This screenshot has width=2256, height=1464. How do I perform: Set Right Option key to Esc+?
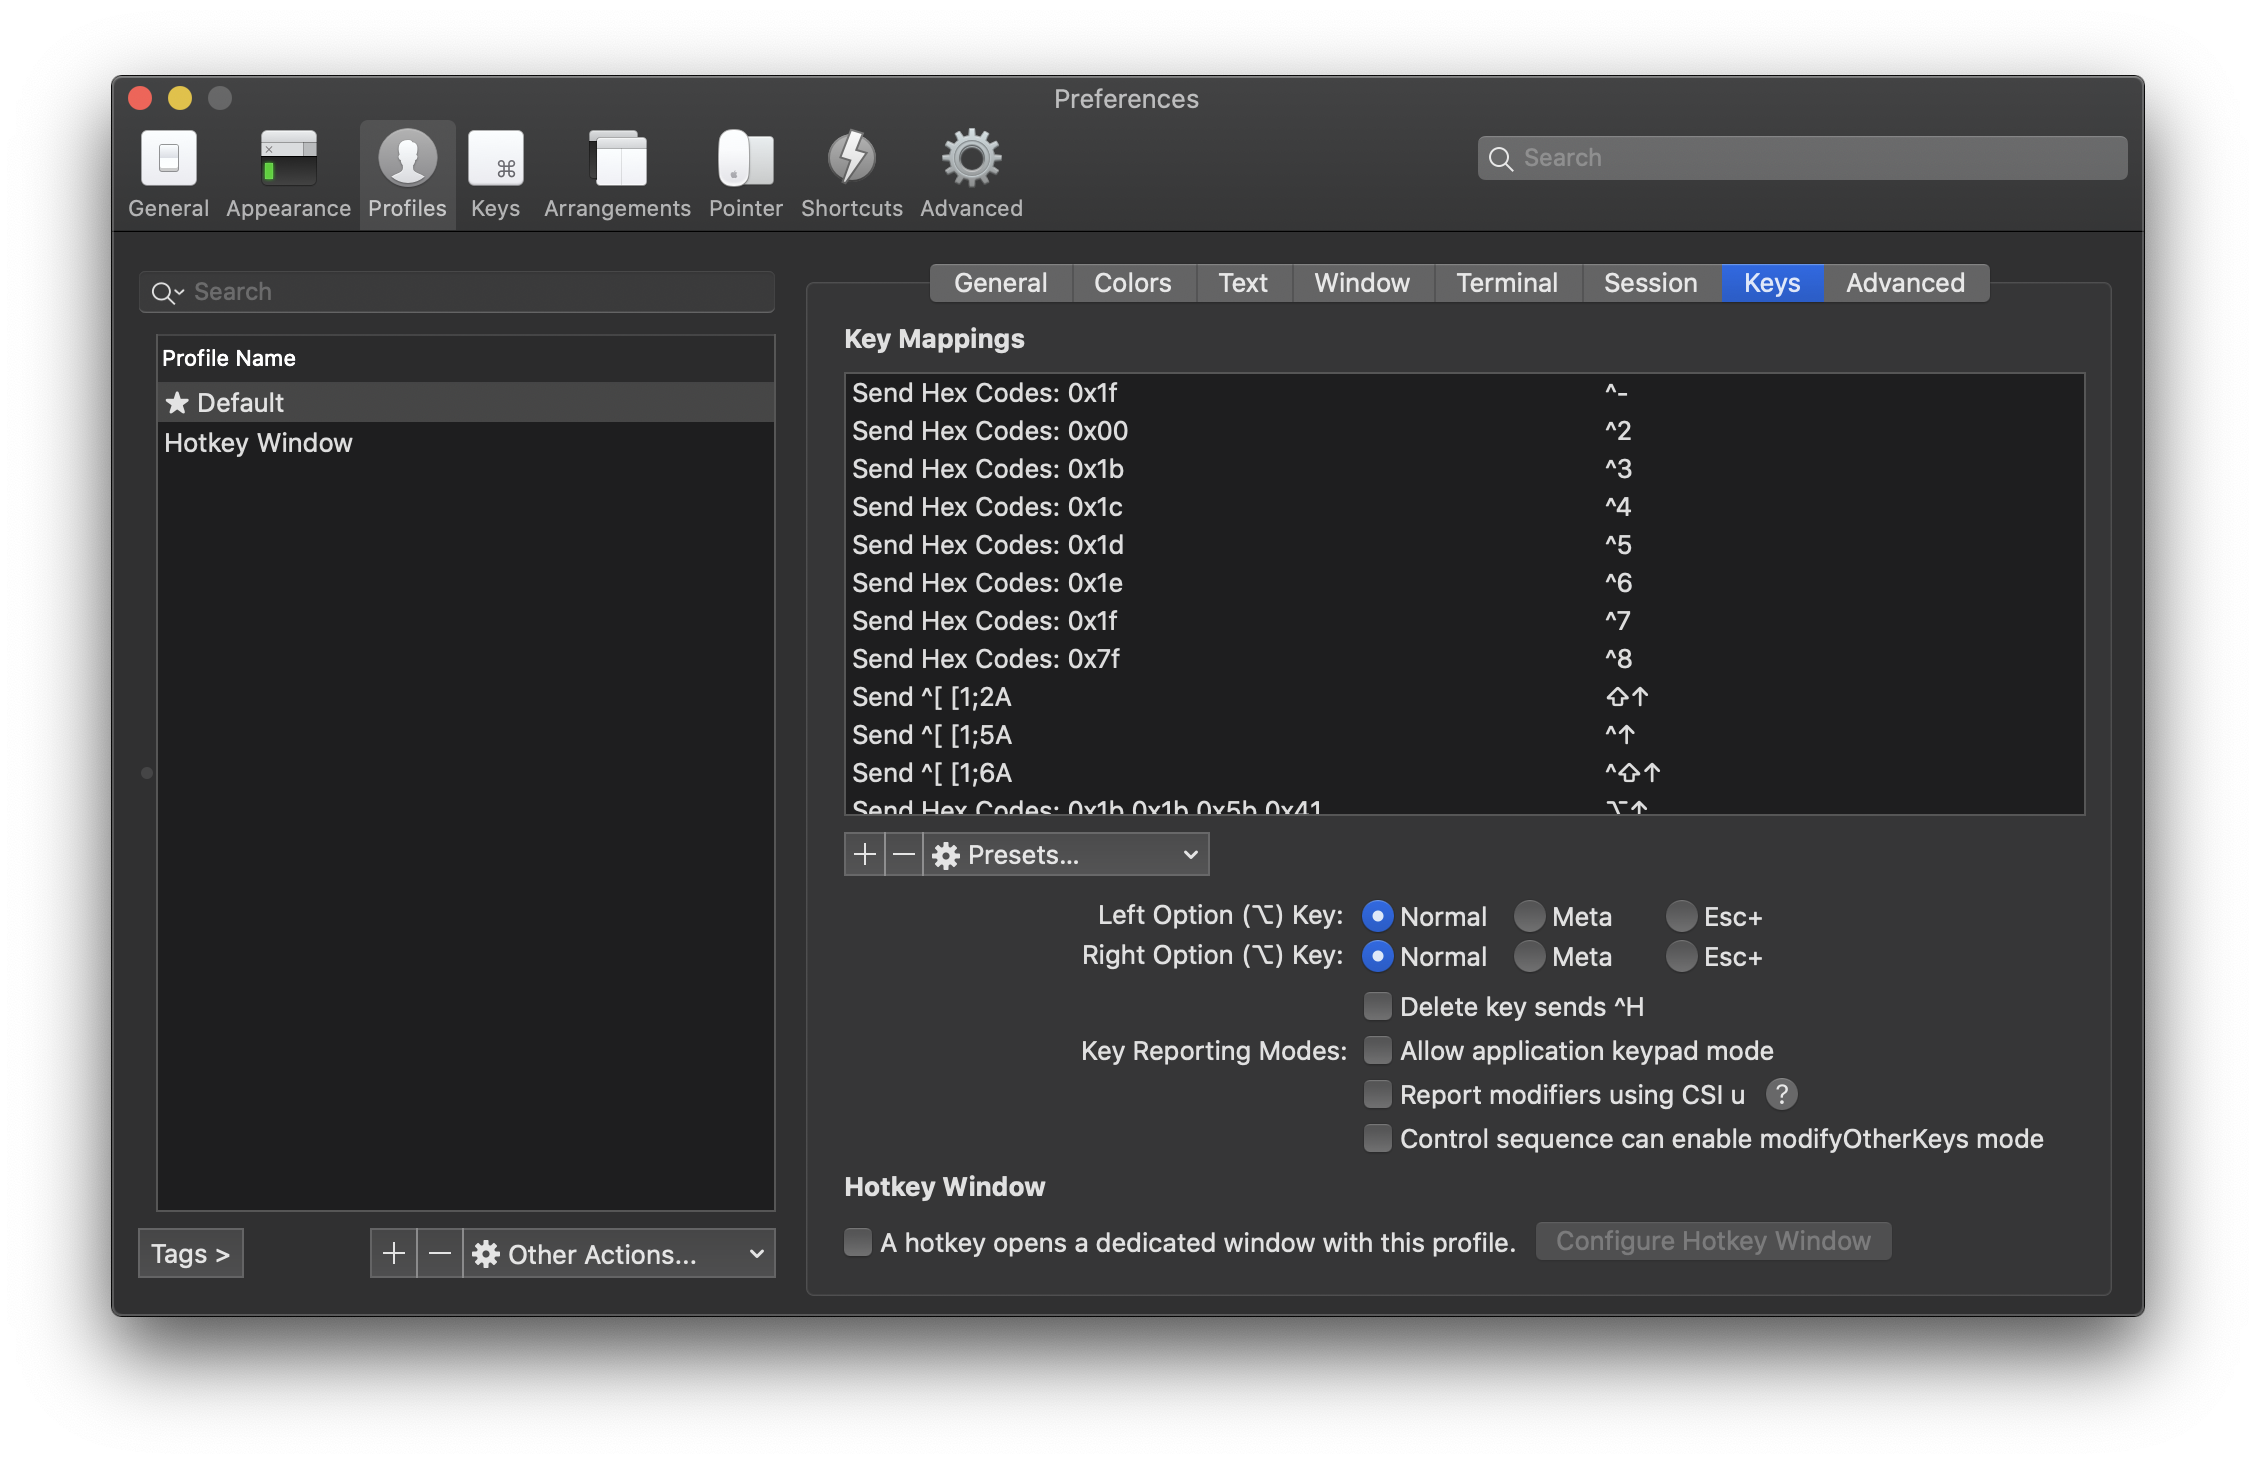pos(1681,957)
